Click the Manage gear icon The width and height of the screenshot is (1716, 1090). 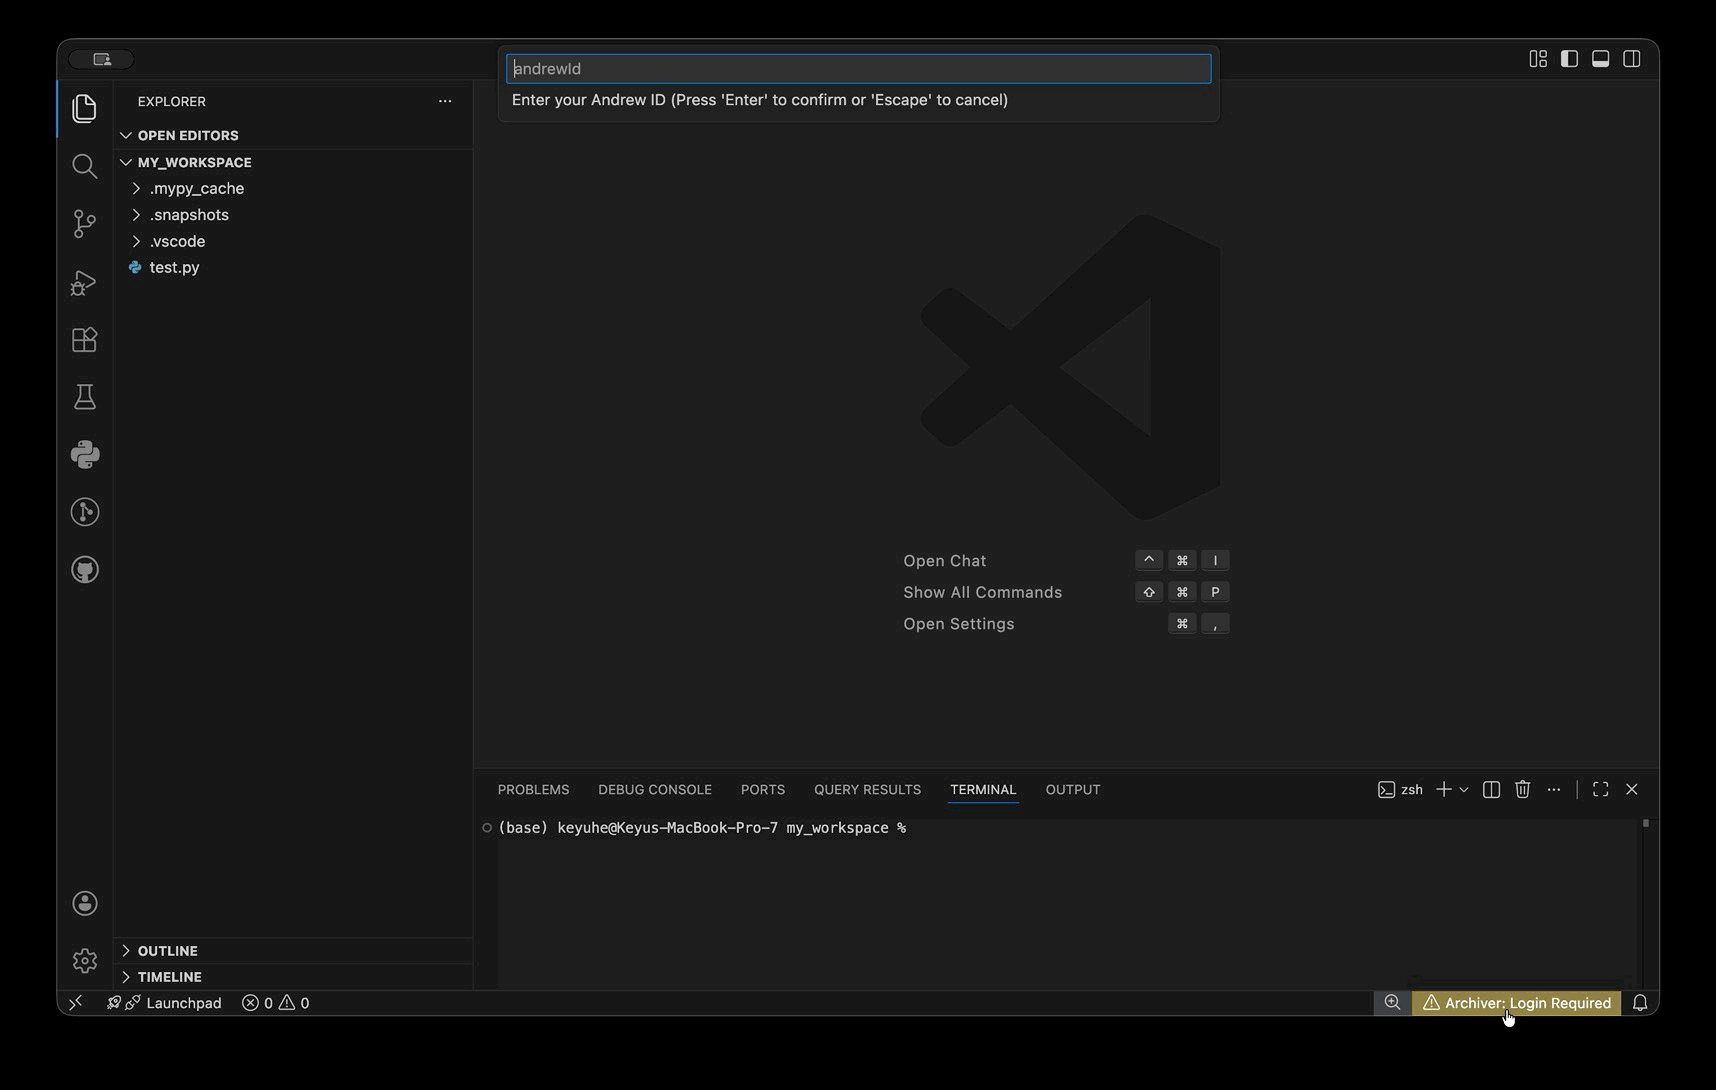(x=85, y=961)
